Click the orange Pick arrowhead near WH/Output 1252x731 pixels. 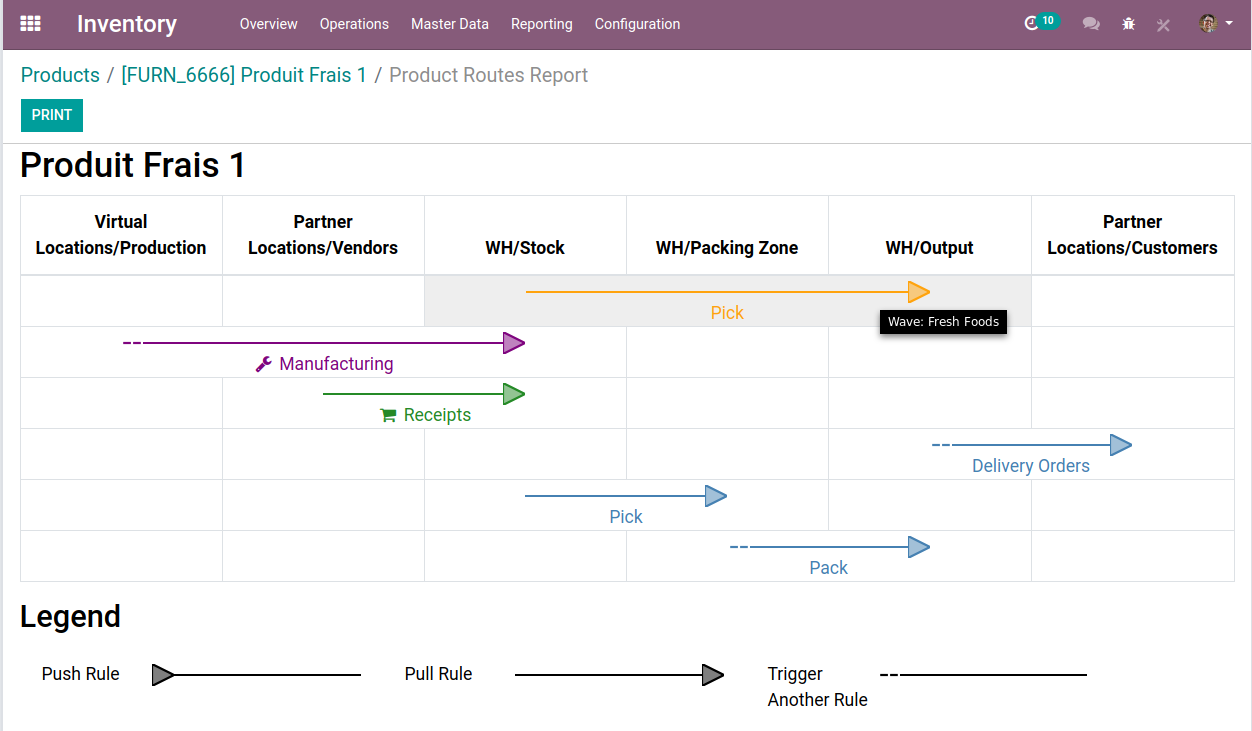click(x=919, y=292)
